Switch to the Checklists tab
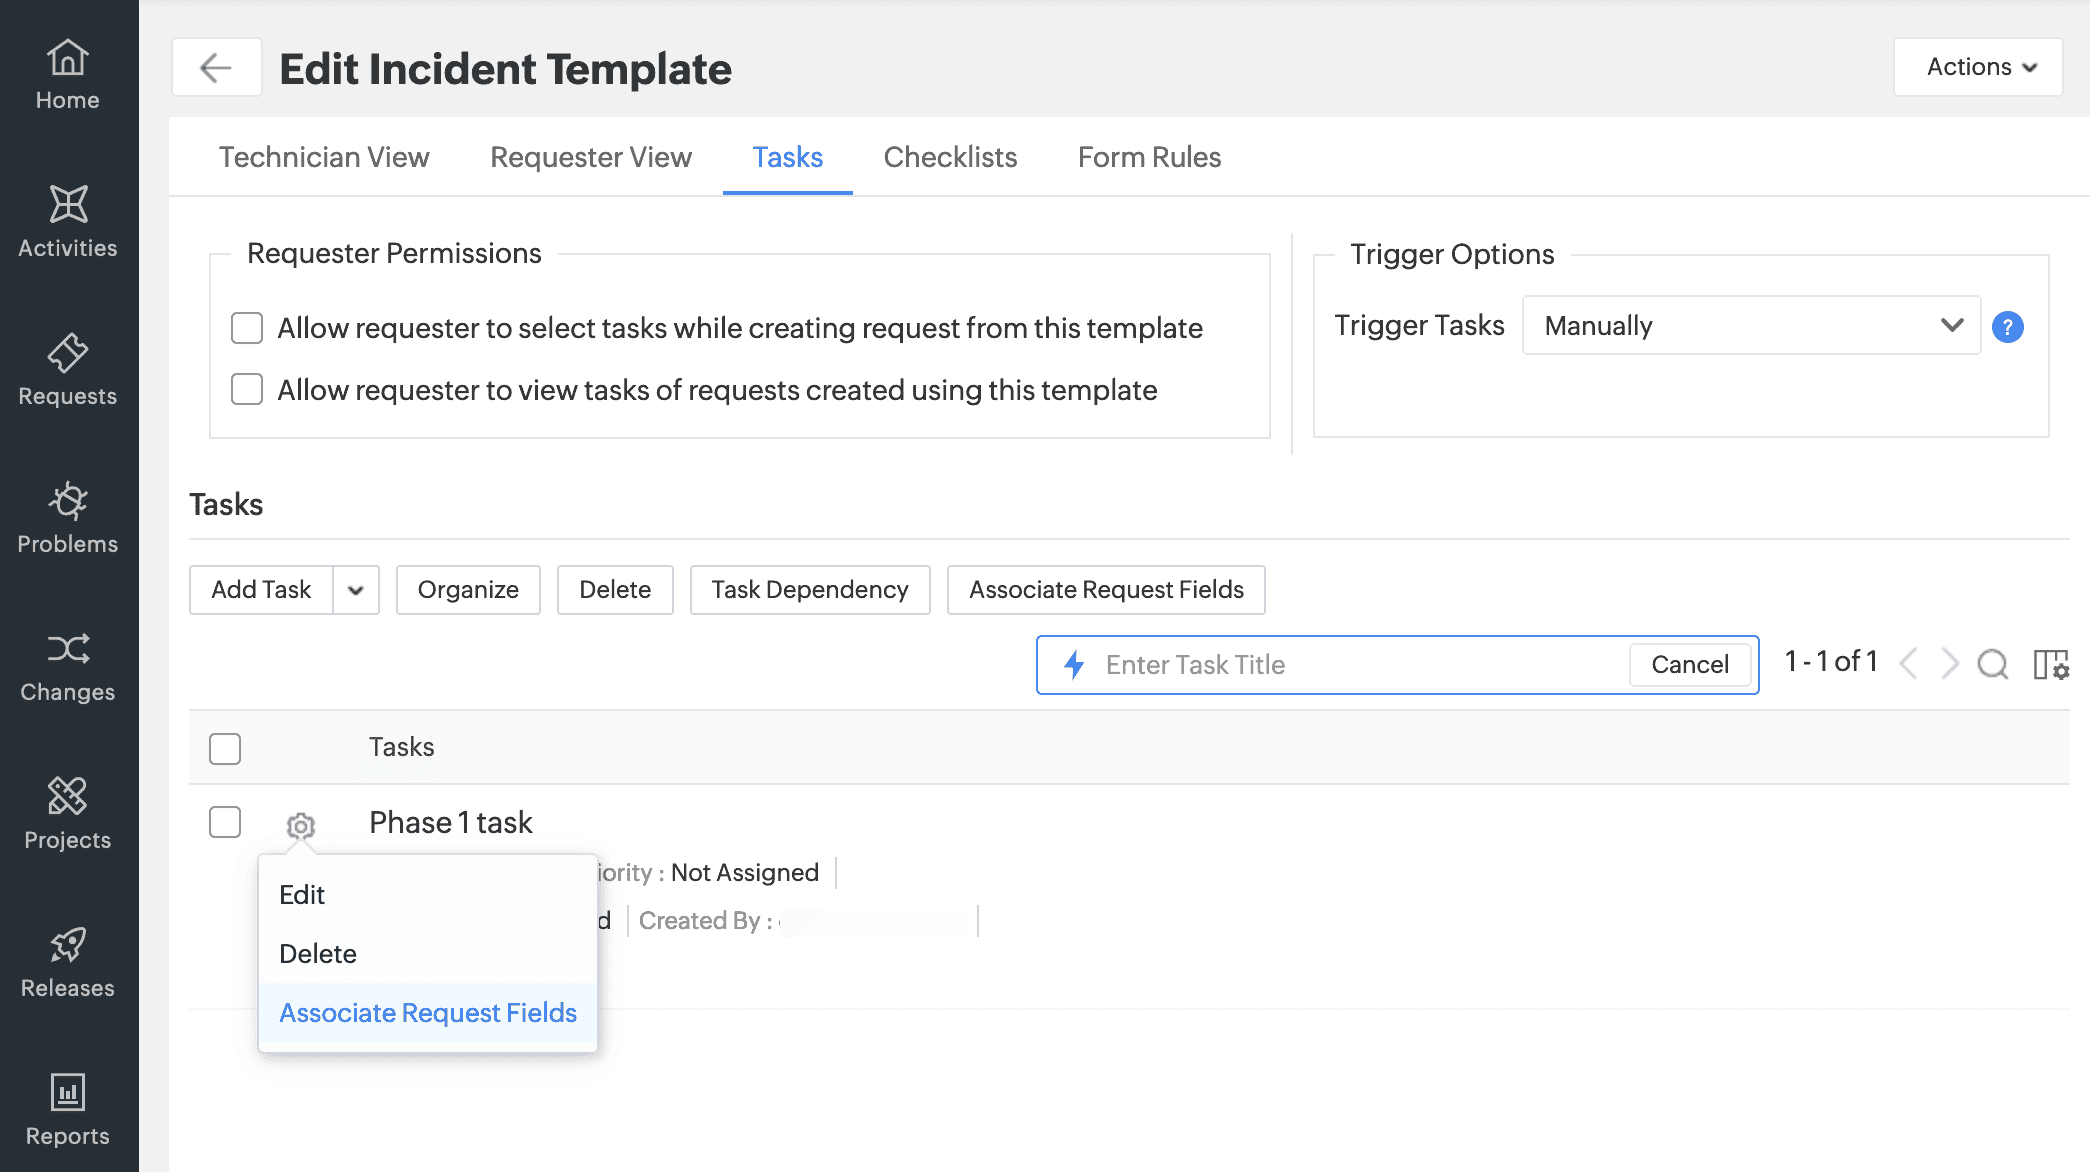Viewport: 2090px width, 1172px height. pos(950,157)
